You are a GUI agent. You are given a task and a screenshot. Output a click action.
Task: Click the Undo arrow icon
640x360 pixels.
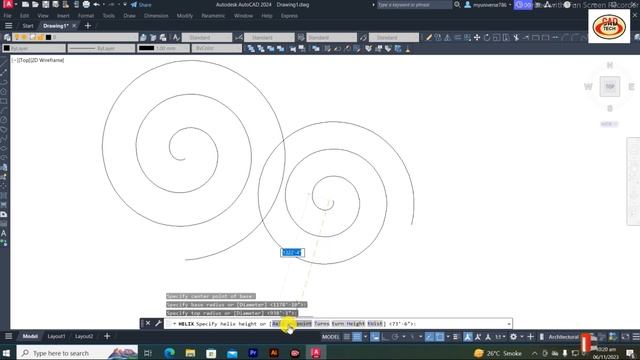tap(96, 4)
